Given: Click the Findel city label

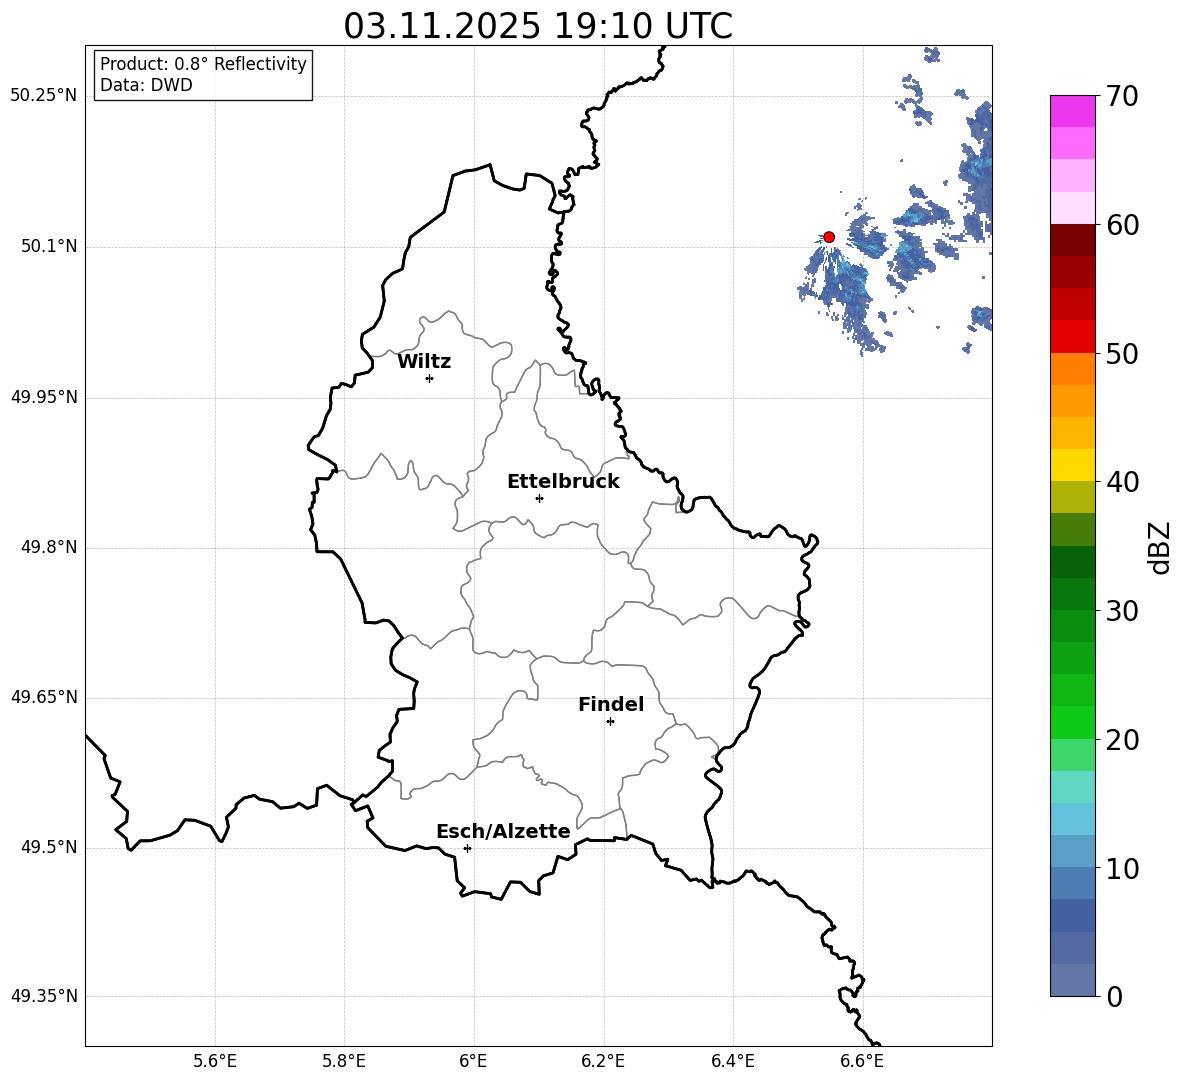Looking at the screenshot, I should (x=611, y=704).
